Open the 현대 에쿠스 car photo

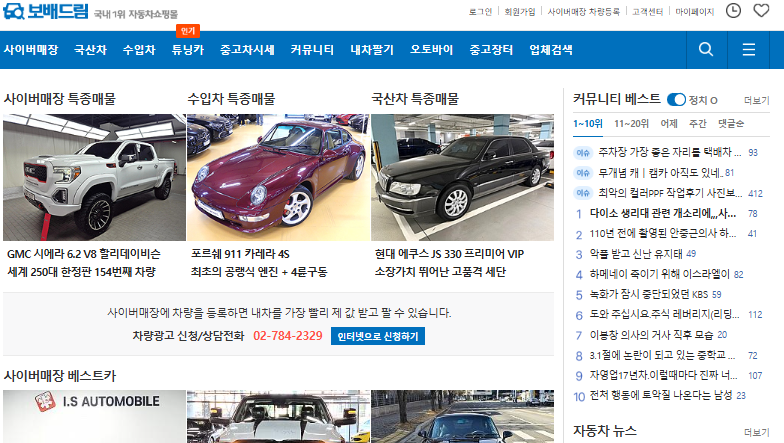point(462,178)
